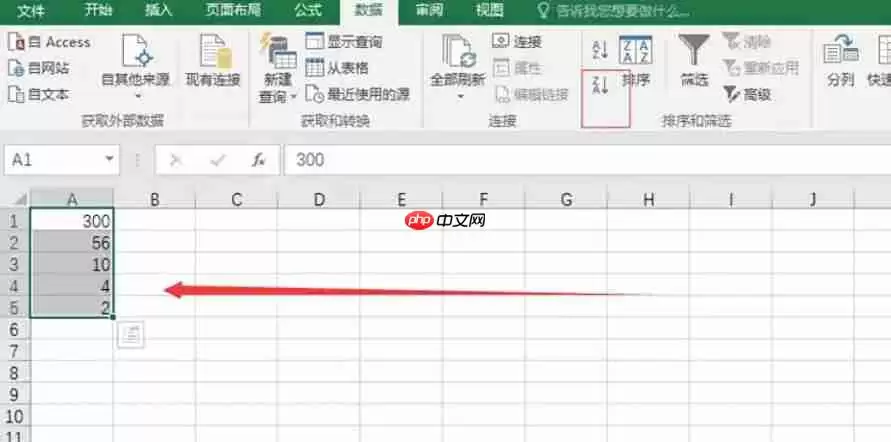Open the 全部刷新 dropdown
The image size is (891, 442).
click(457, 67)
